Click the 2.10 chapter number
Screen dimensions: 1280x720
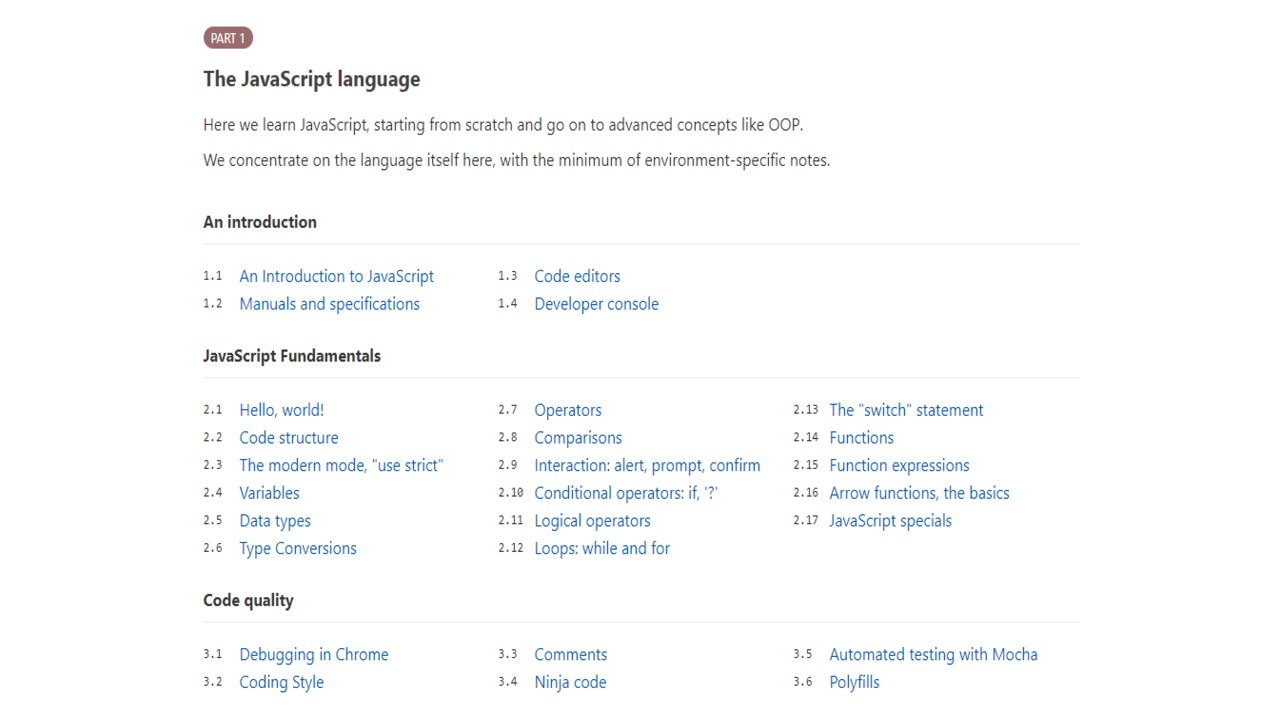coord(511,493)
